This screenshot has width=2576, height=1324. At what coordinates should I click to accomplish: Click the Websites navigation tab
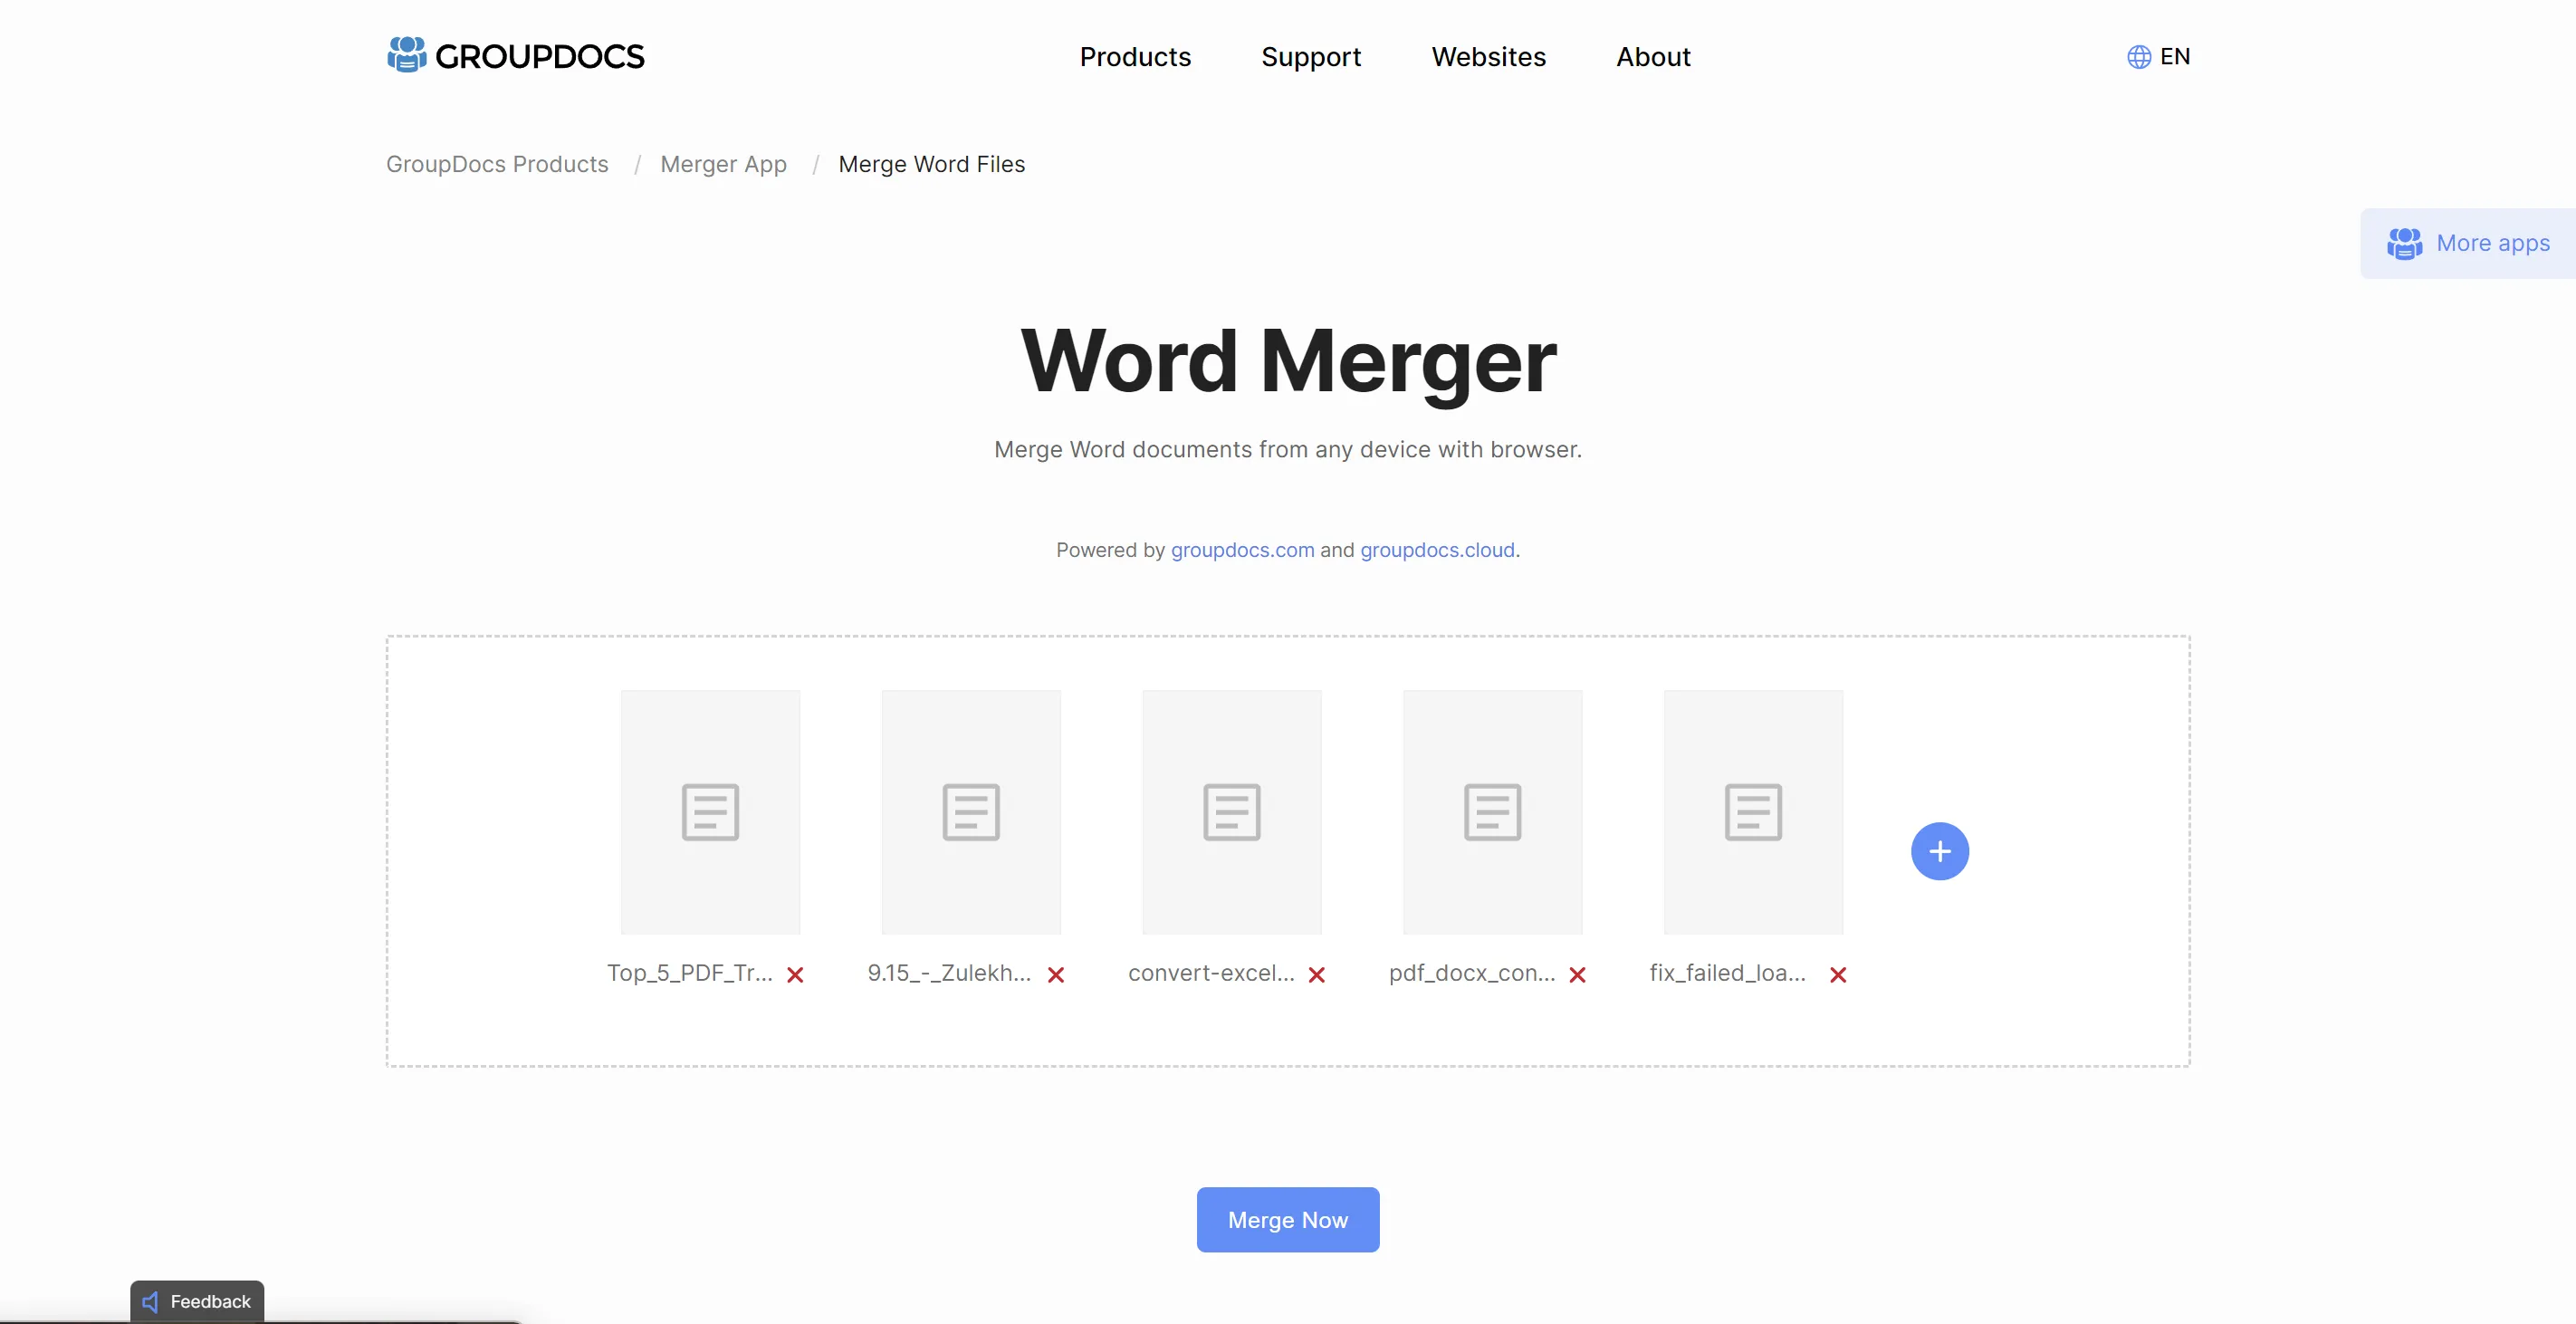tap(1489, 56)
